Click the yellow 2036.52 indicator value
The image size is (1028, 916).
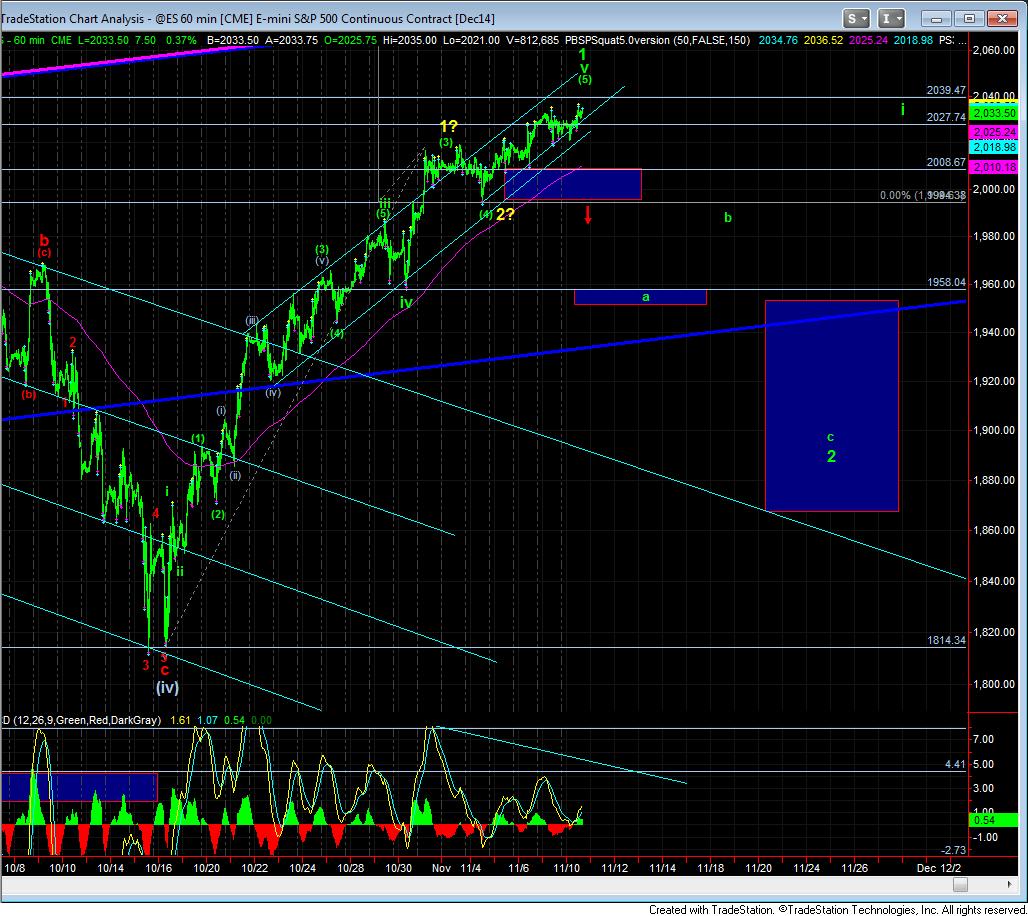point(823,40)
